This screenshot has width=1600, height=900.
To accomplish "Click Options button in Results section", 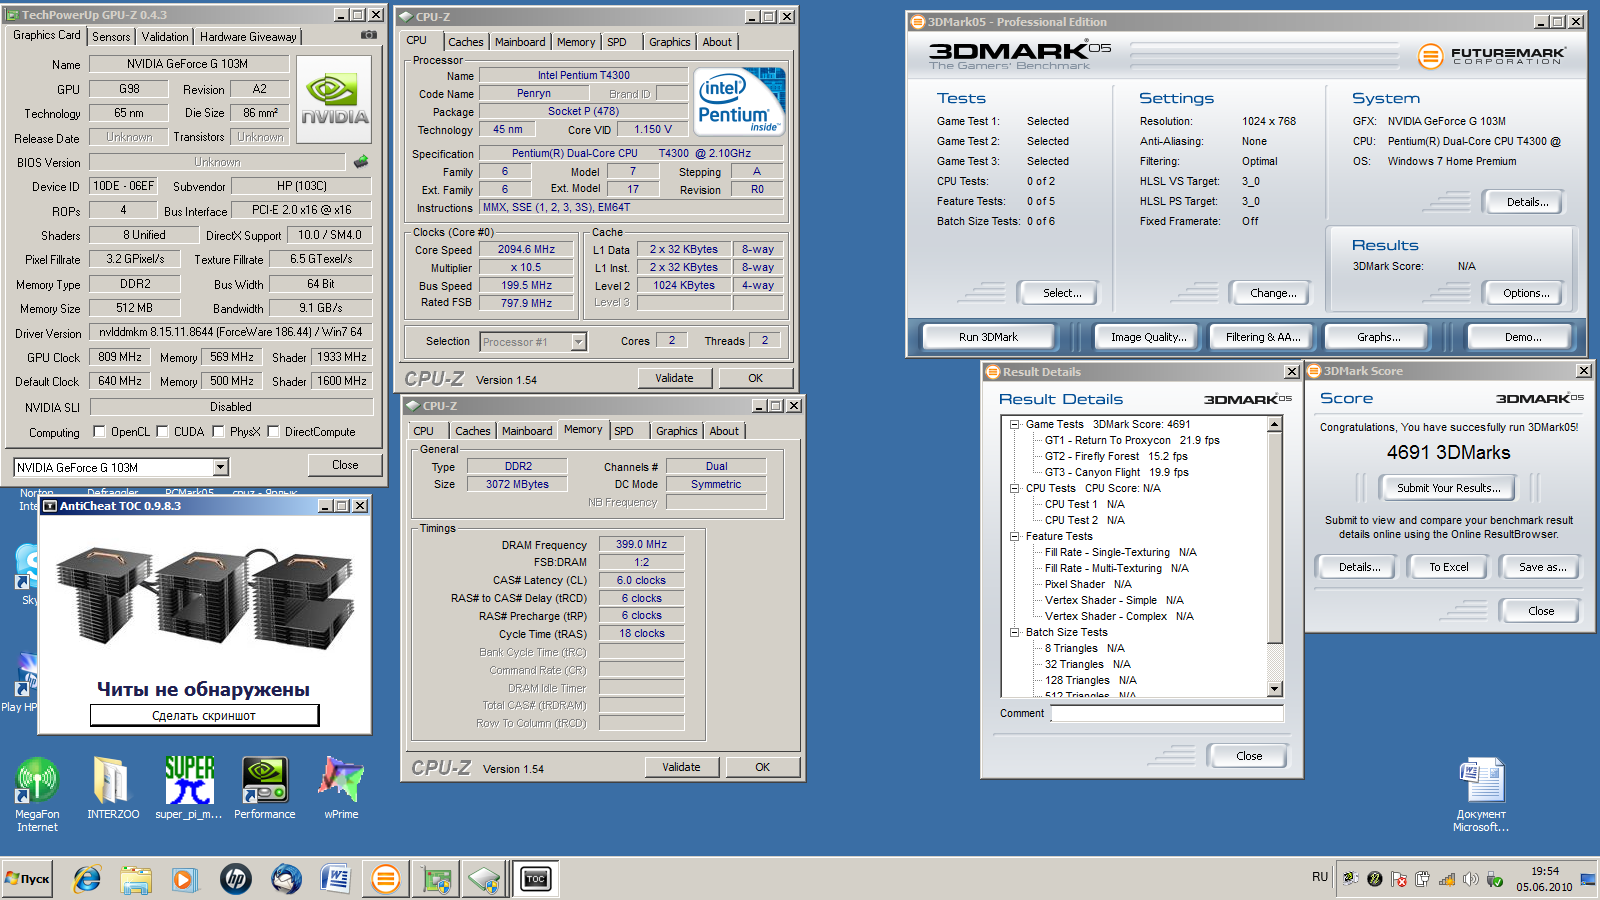I will coord(1526,293).
